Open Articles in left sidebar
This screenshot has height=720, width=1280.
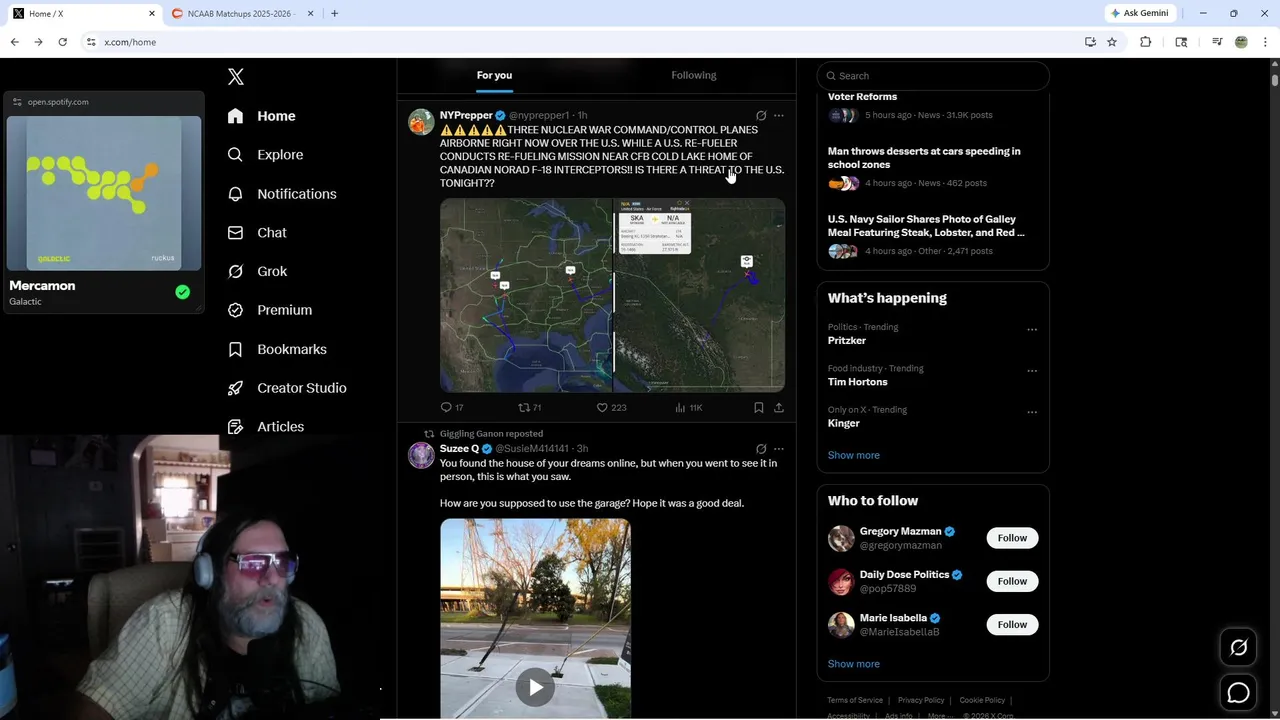[266, 426]
